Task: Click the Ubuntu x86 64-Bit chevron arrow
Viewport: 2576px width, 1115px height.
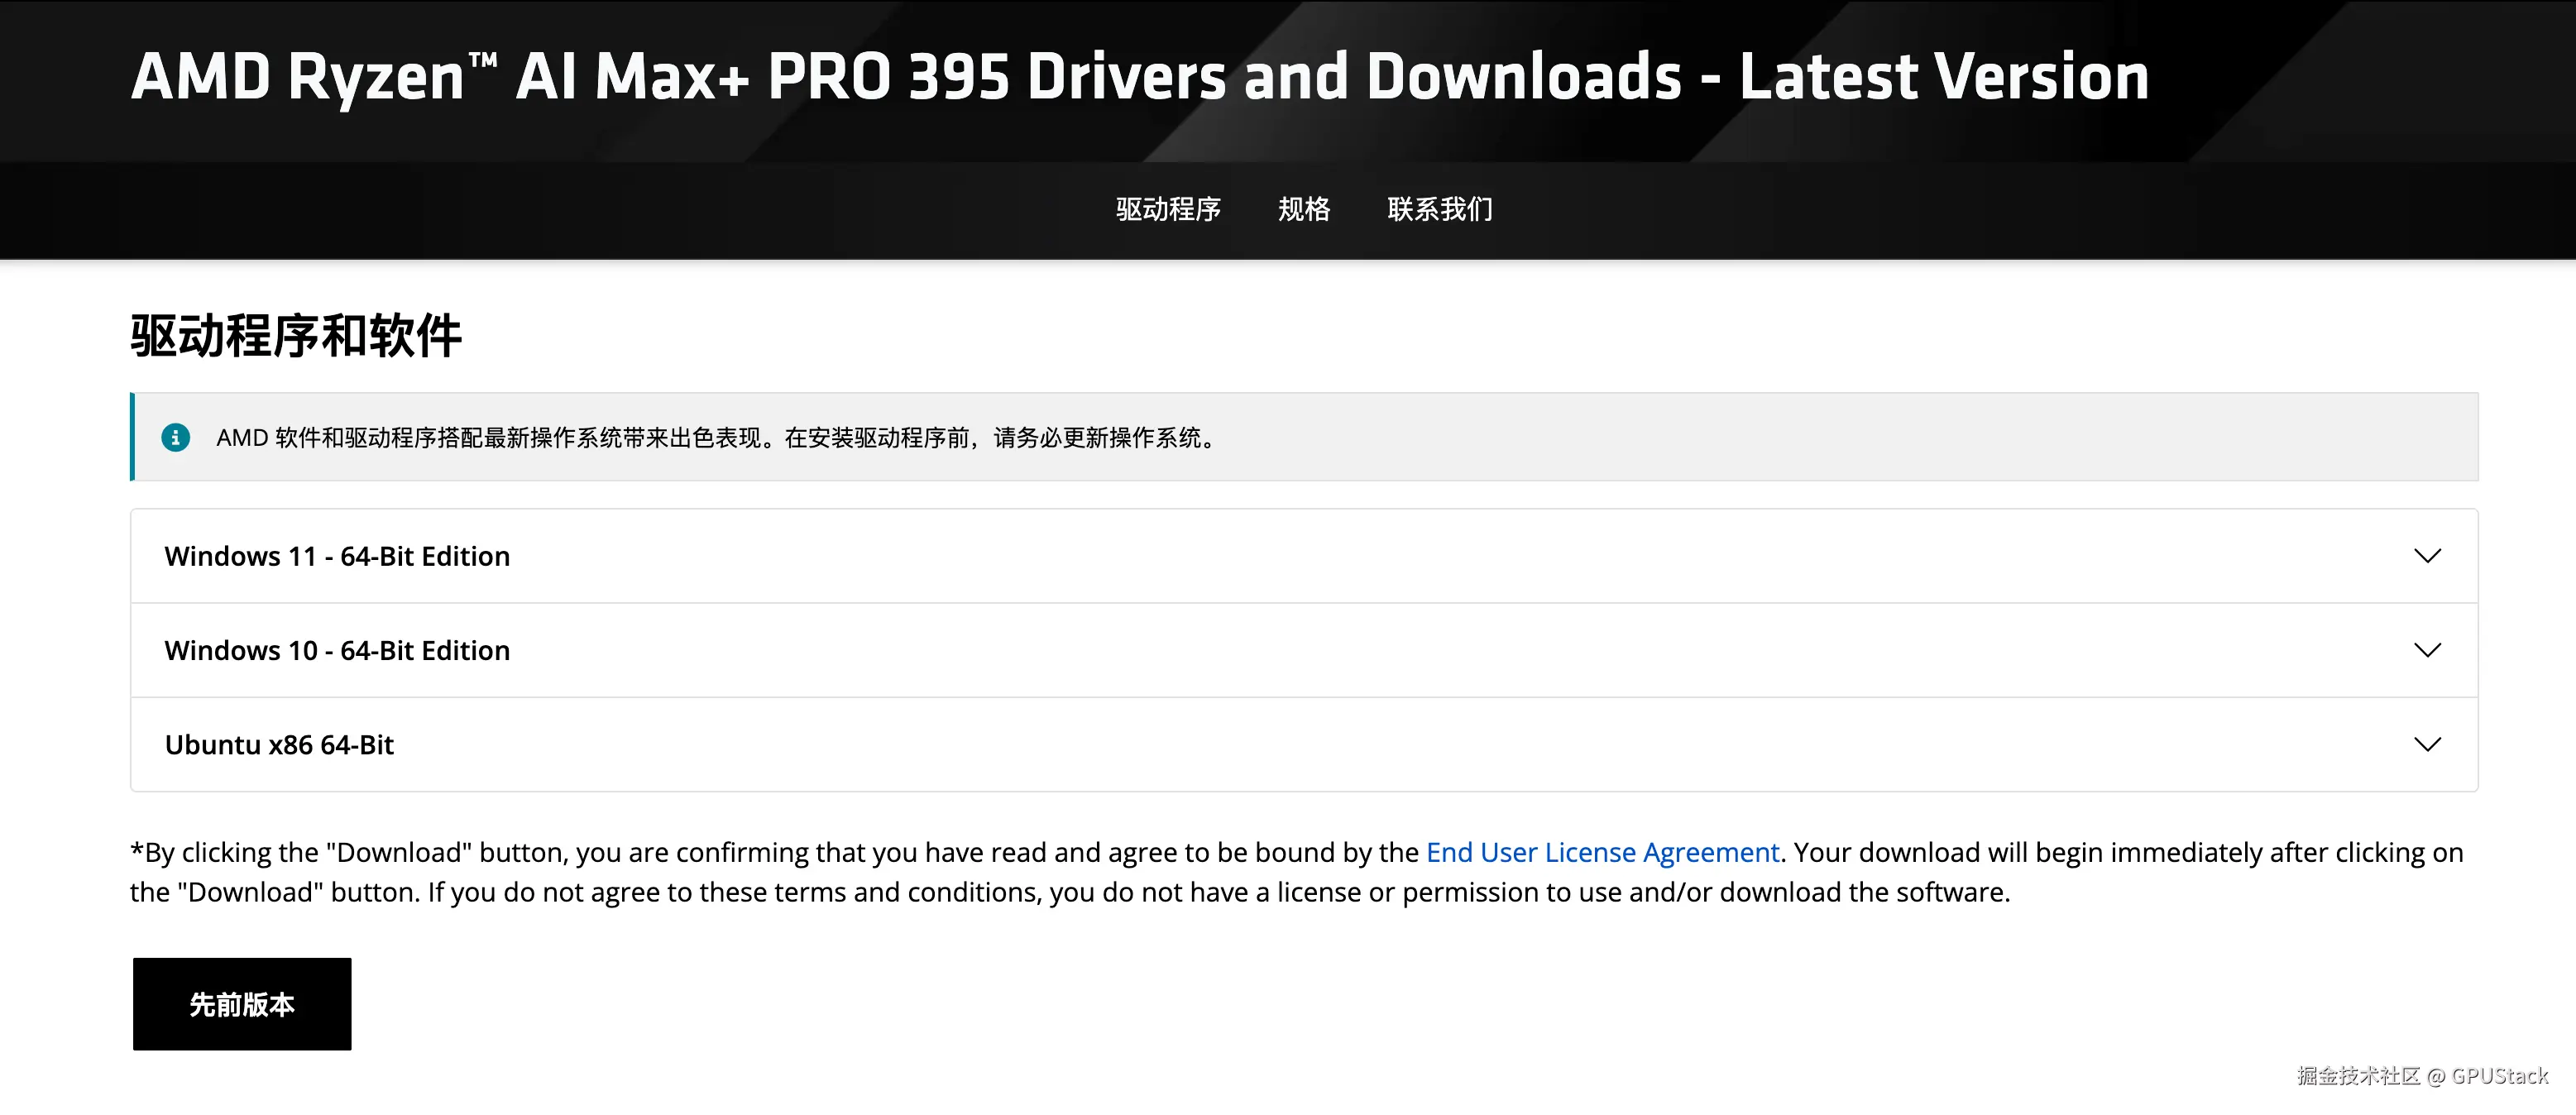Action: click(x=2427, y=744)
